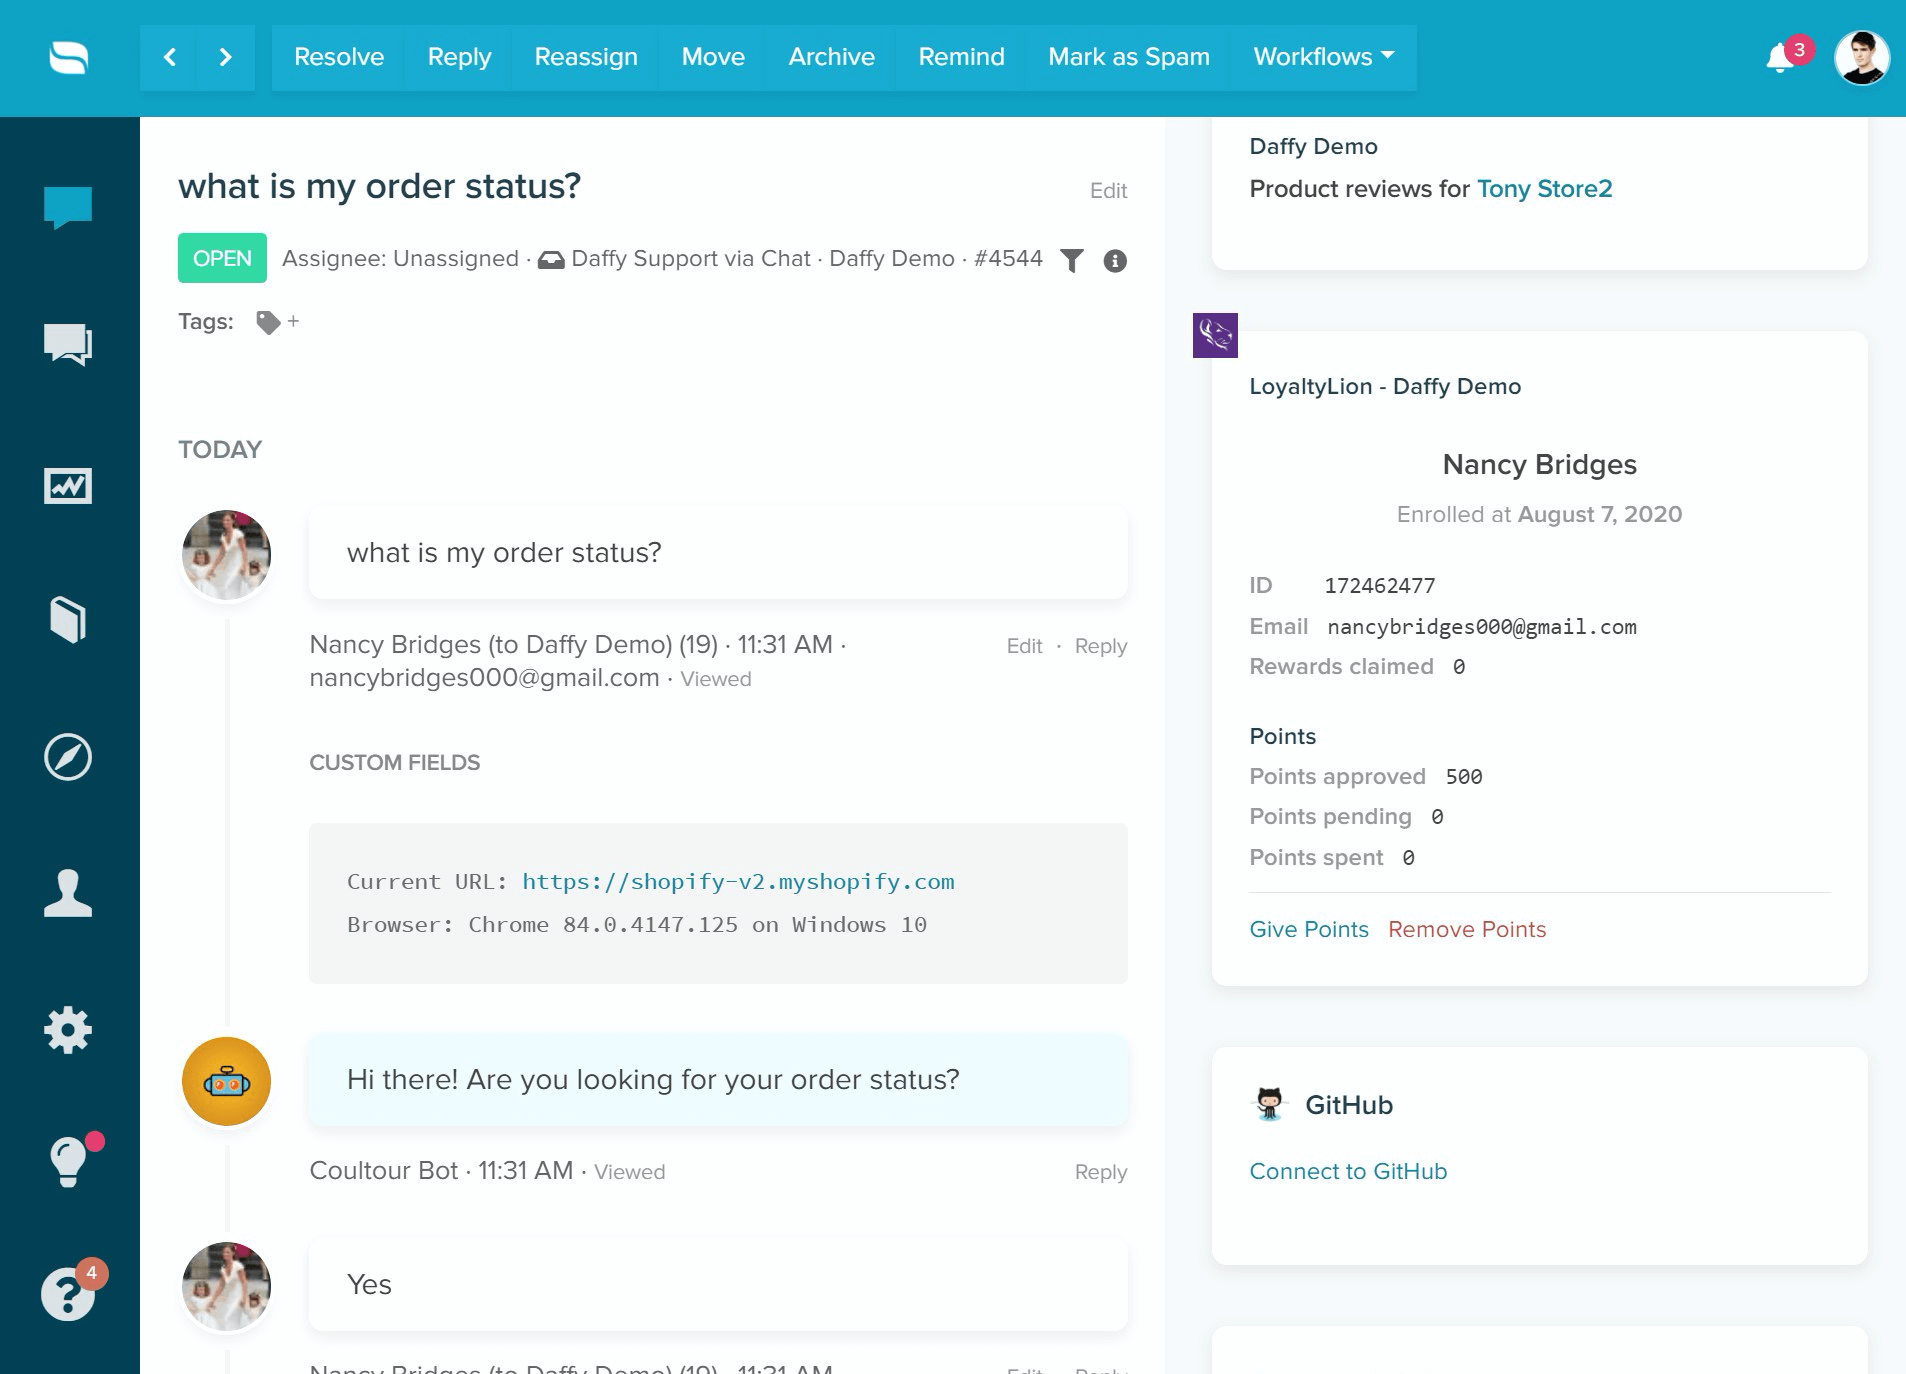Click Move in the top toolbar

tap(713, 57)
